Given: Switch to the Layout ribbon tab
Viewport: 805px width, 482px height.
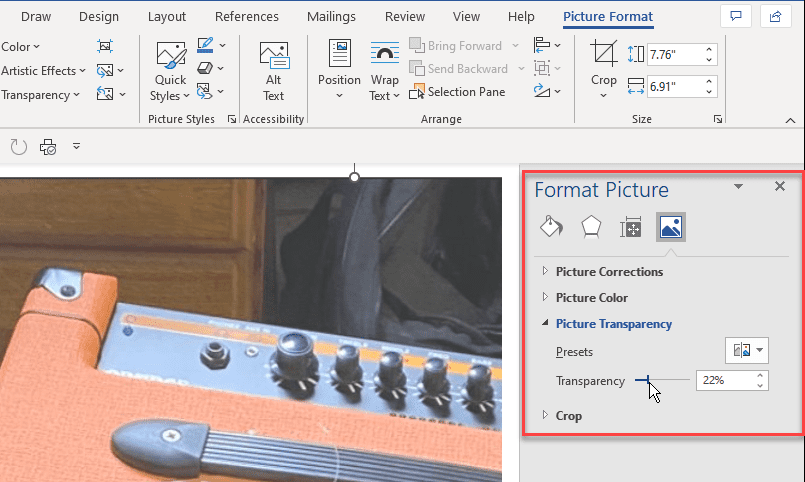Looking at the screenshot, I should pyautogui.click(x=166, y=17).
